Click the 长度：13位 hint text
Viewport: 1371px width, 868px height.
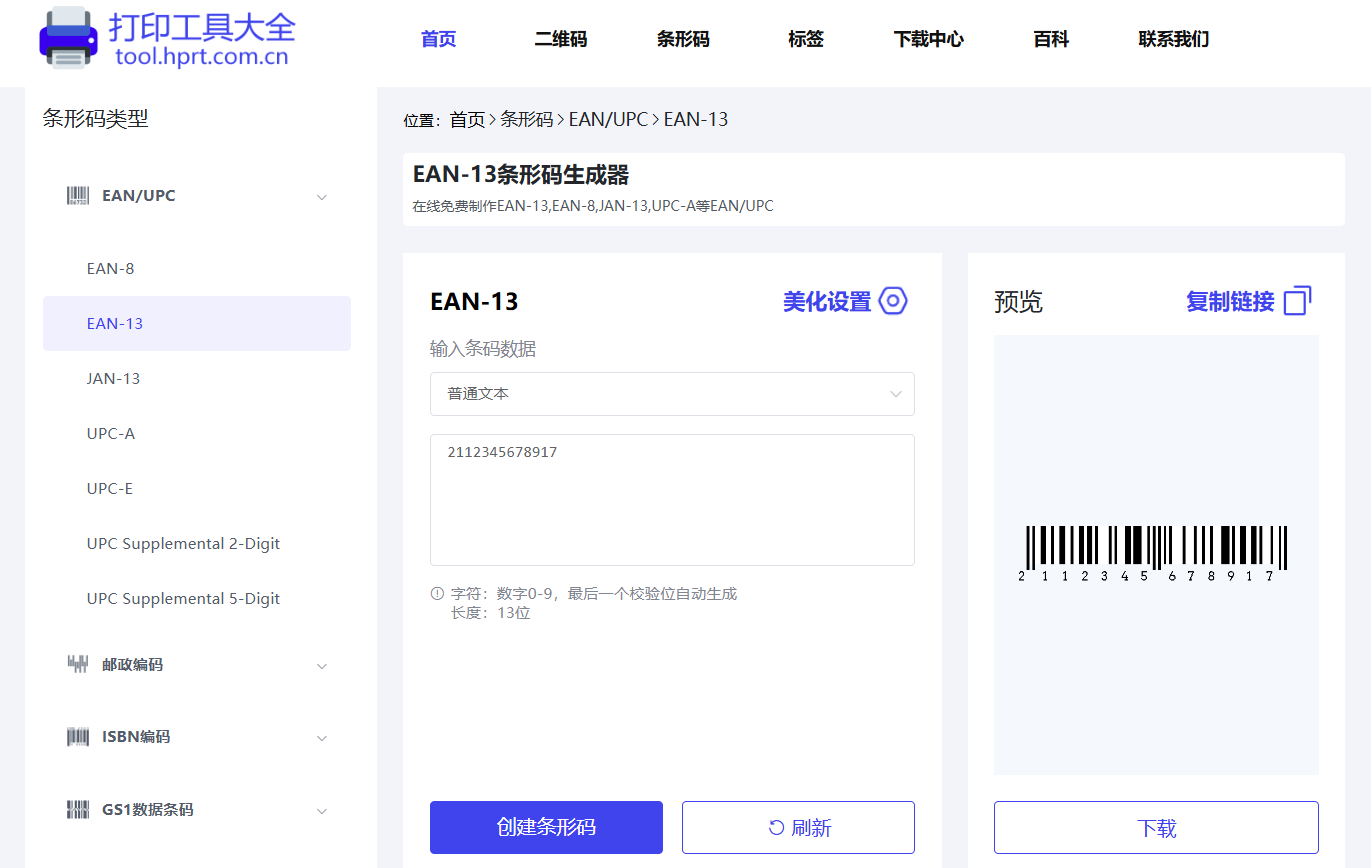pos(490,613)
